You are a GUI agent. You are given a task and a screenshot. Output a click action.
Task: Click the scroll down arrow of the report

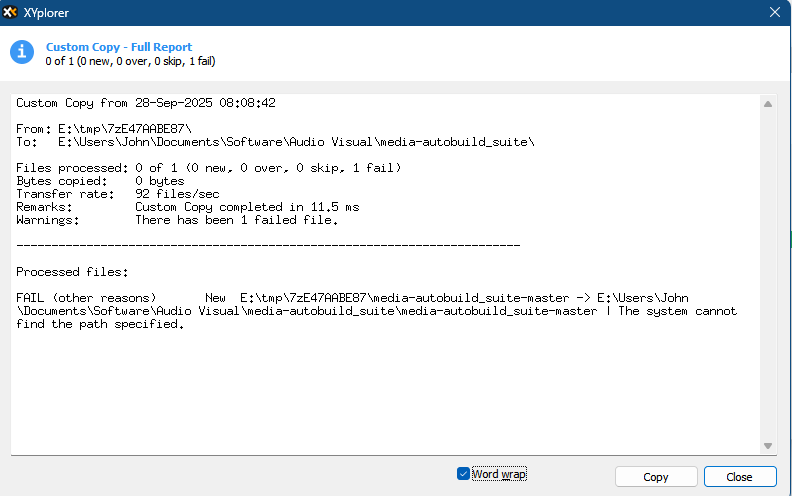(x=768, y=445)
